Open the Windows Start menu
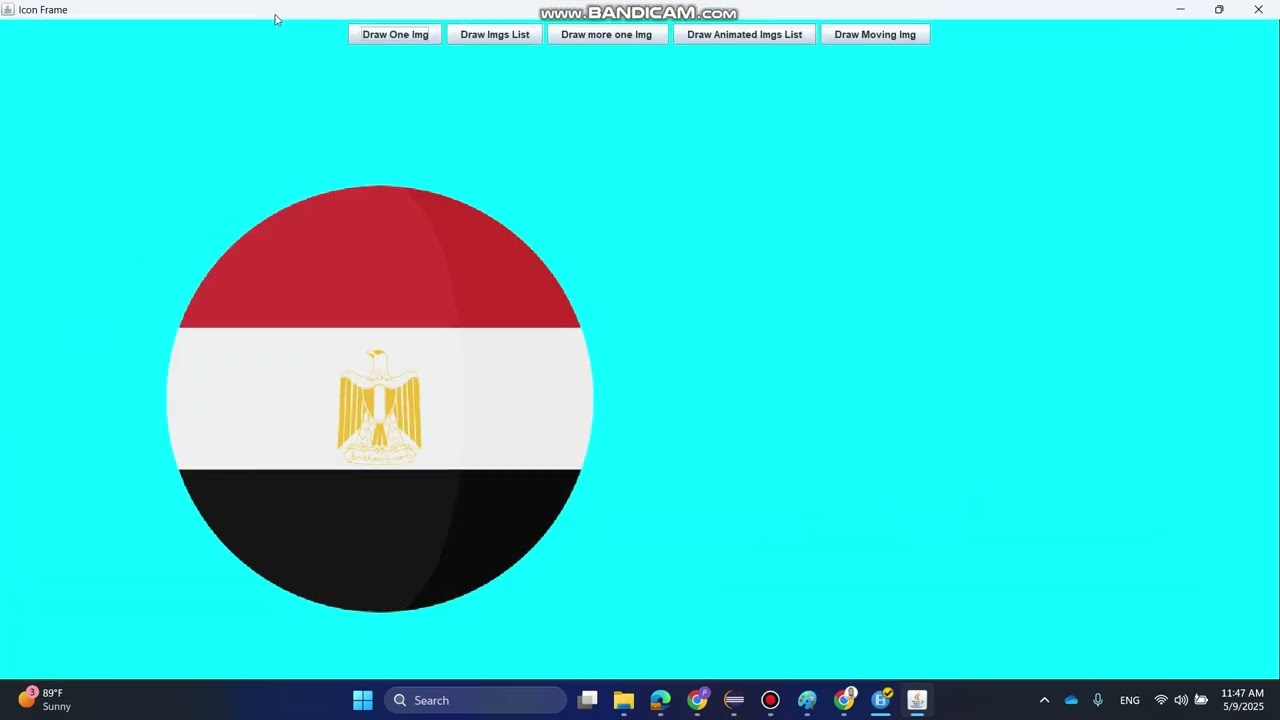Image resolution: width=1280 pixels, height=720 pixels. (363, 700)
